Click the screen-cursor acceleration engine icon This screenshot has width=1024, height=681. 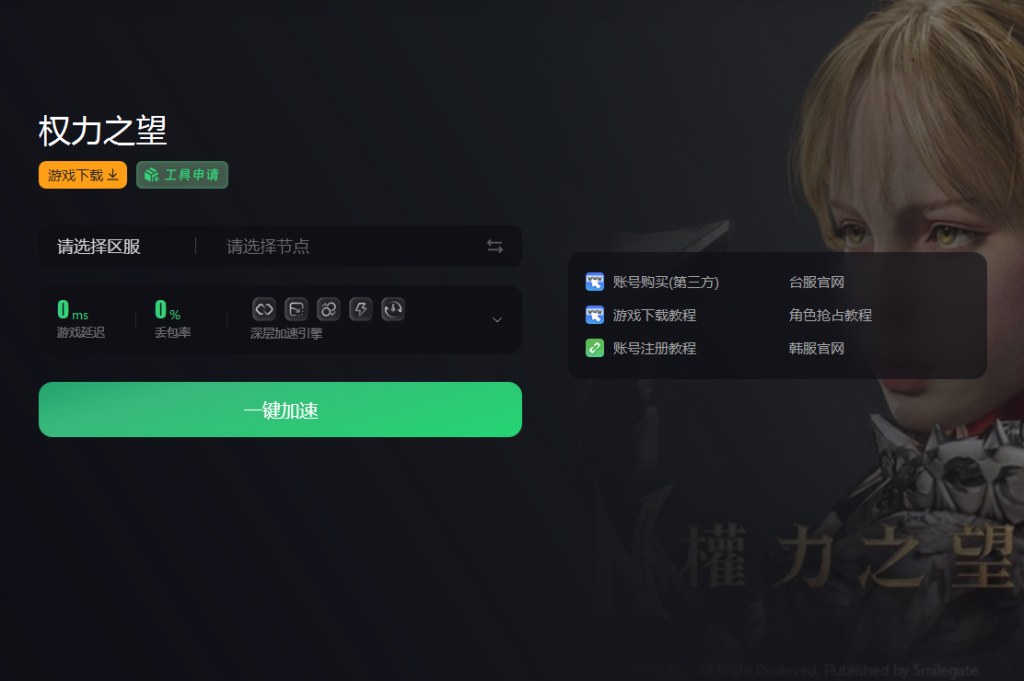tap(296, 309)
